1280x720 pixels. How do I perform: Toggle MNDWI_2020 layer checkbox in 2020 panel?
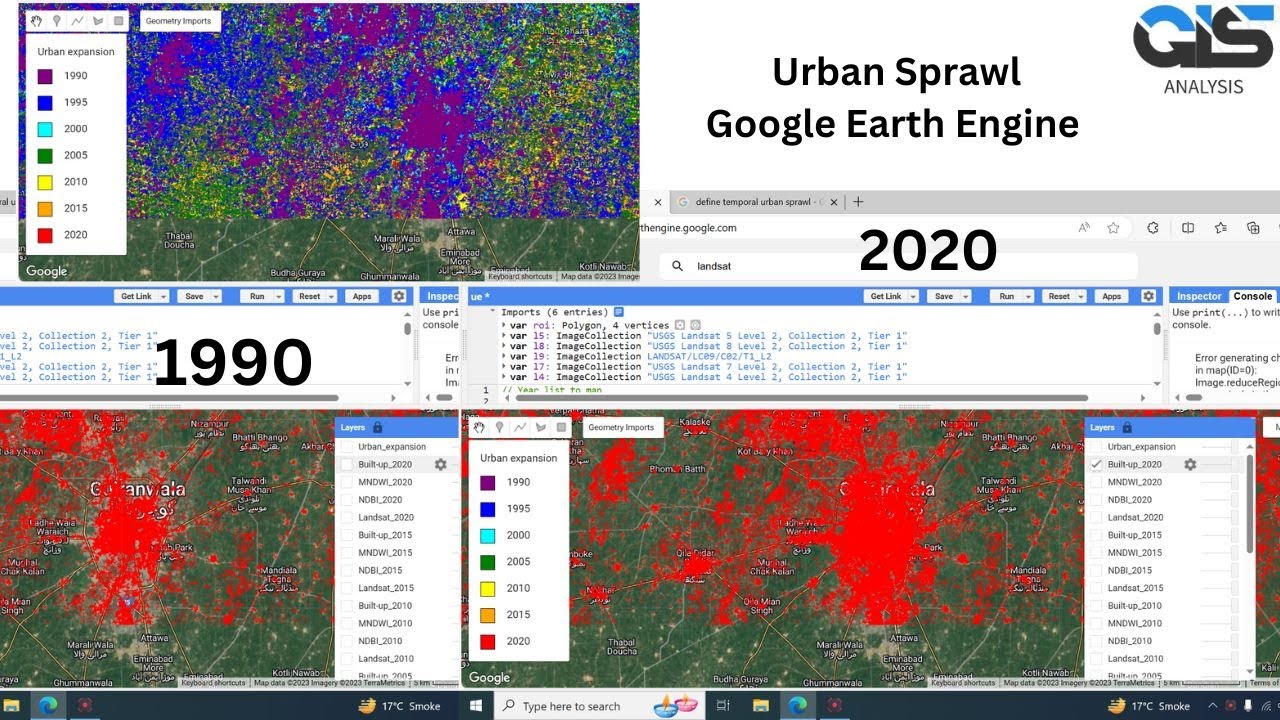pos(1097,482)
